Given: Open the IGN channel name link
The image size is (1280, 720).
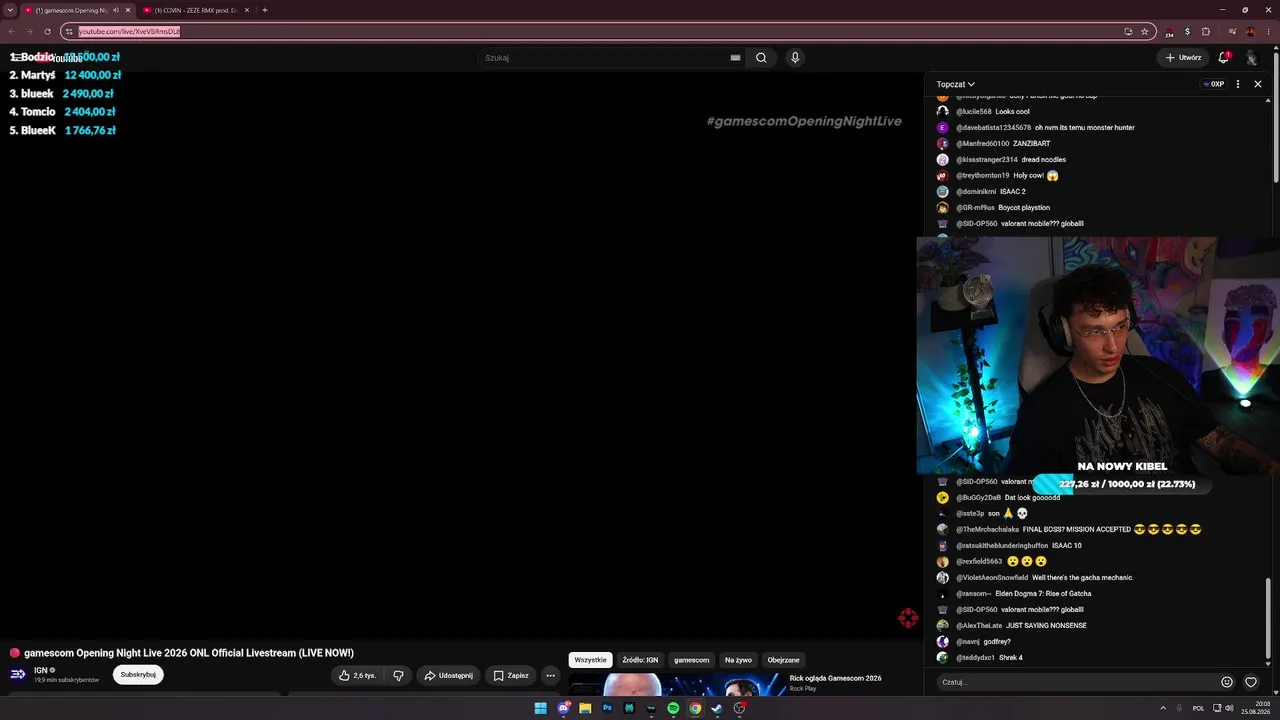Looking at the screenshot, I should coord(41,670).
